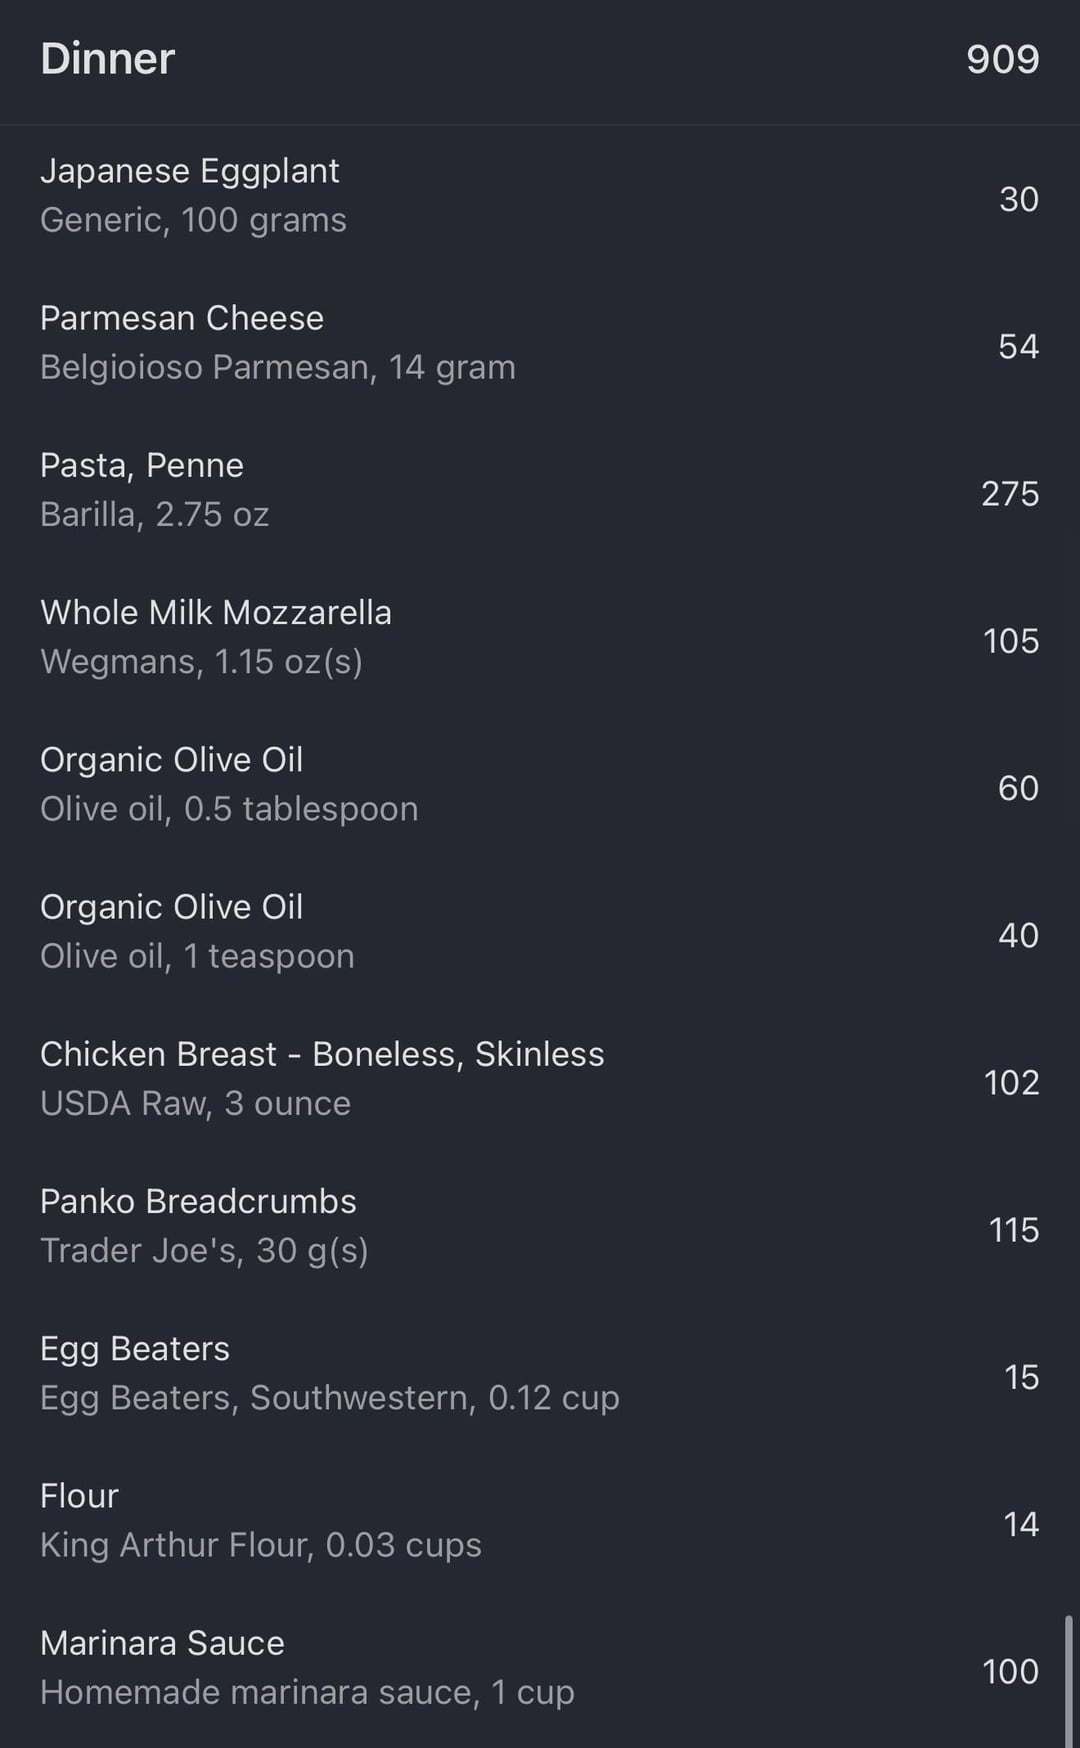Tap the Trader Joe's, 30 g(s) serving line
The image size is (1080, 1748).
(x=204, y=1250)
